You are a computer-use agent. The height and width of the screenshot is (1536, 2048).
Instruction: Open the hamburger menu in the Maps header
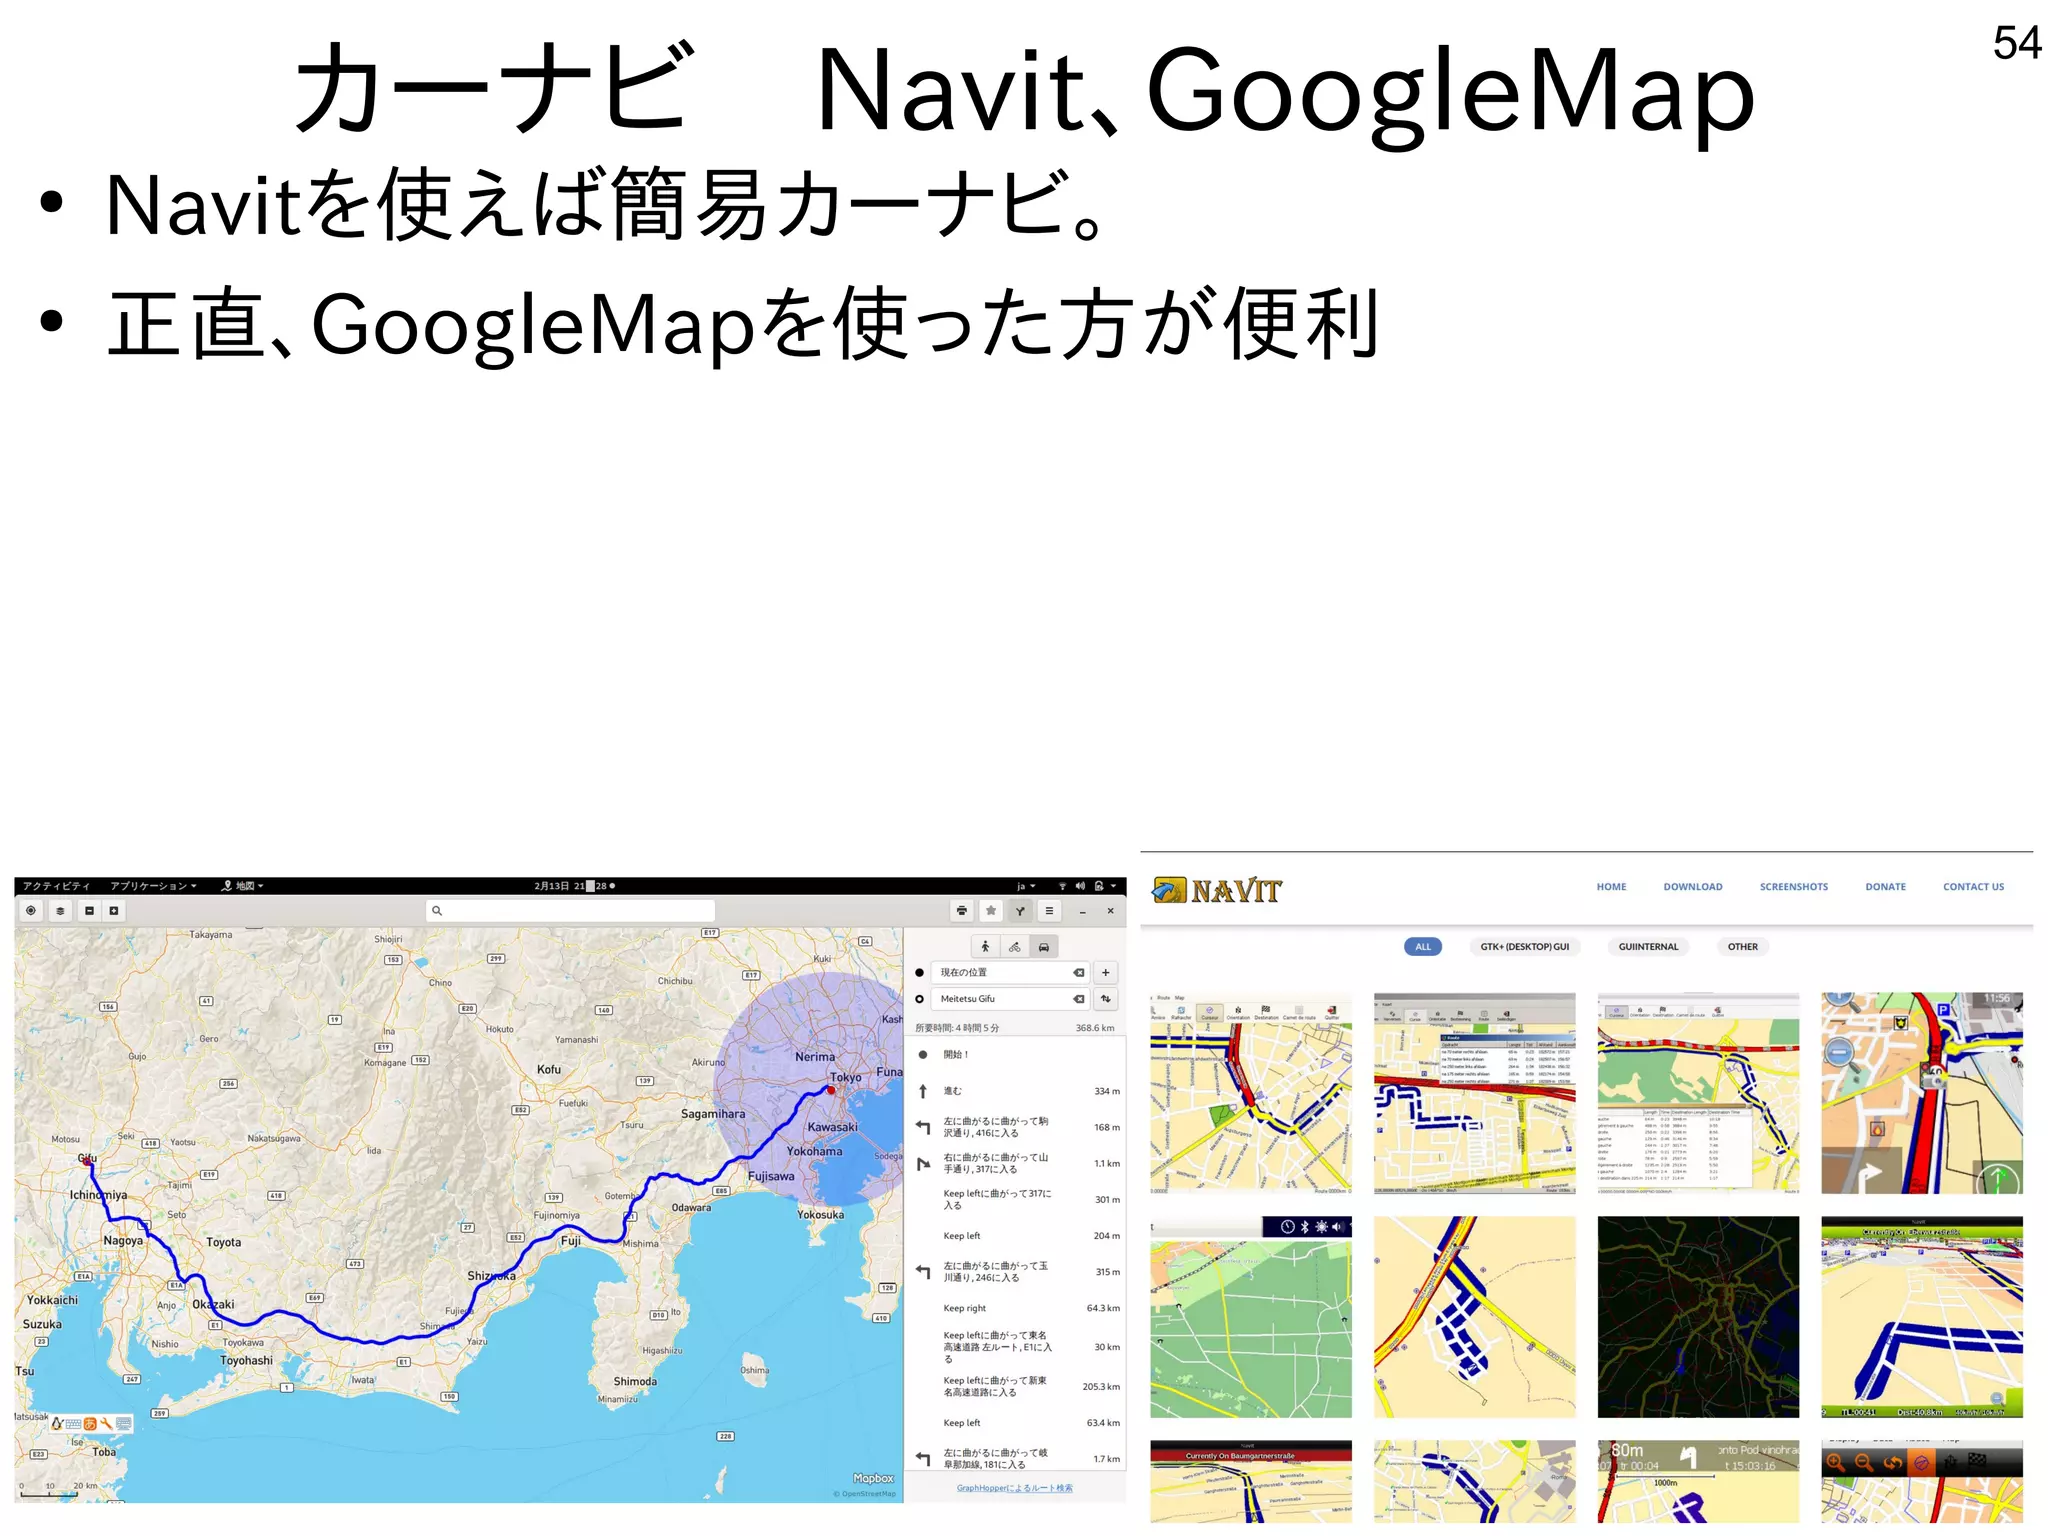(x=1049, y=911)
